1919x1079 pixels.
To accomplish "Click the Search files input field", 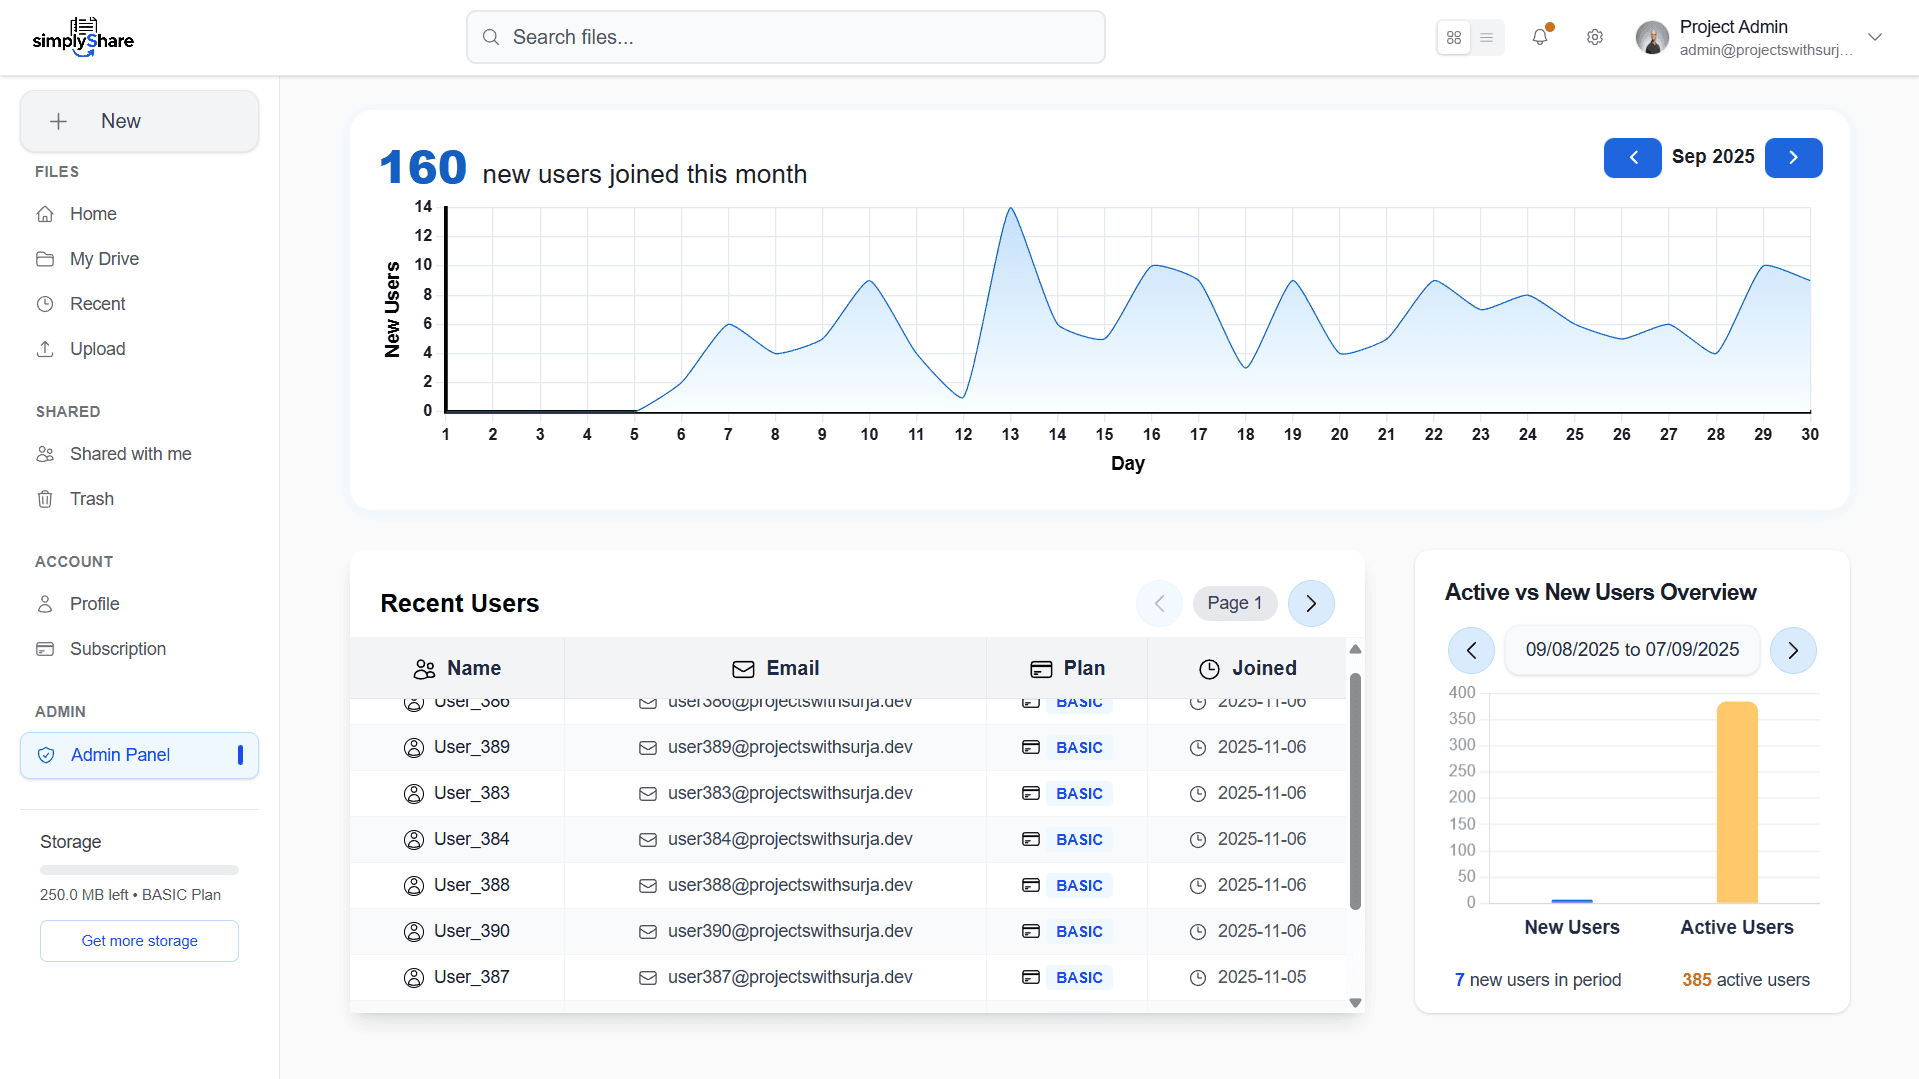I will (x=785, y=37).
